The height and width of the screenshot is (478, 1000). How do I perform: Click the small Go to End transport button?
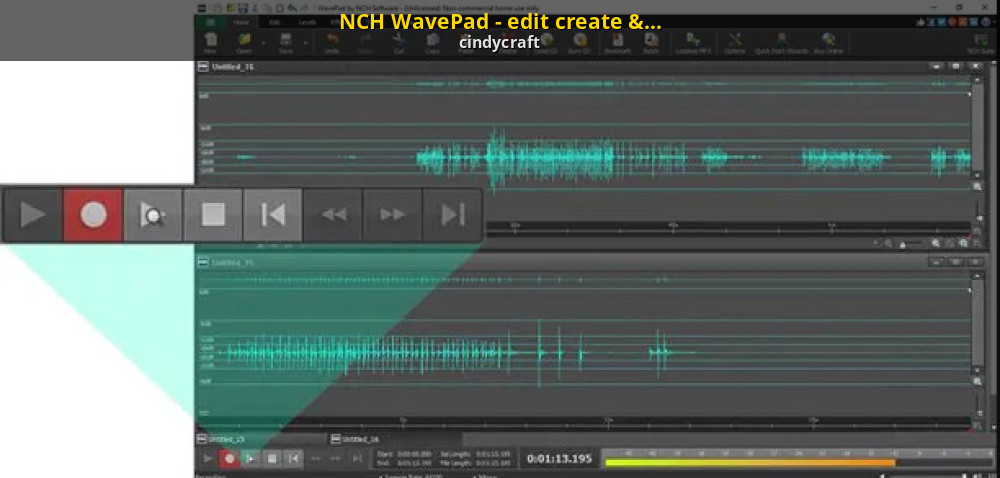357,458
